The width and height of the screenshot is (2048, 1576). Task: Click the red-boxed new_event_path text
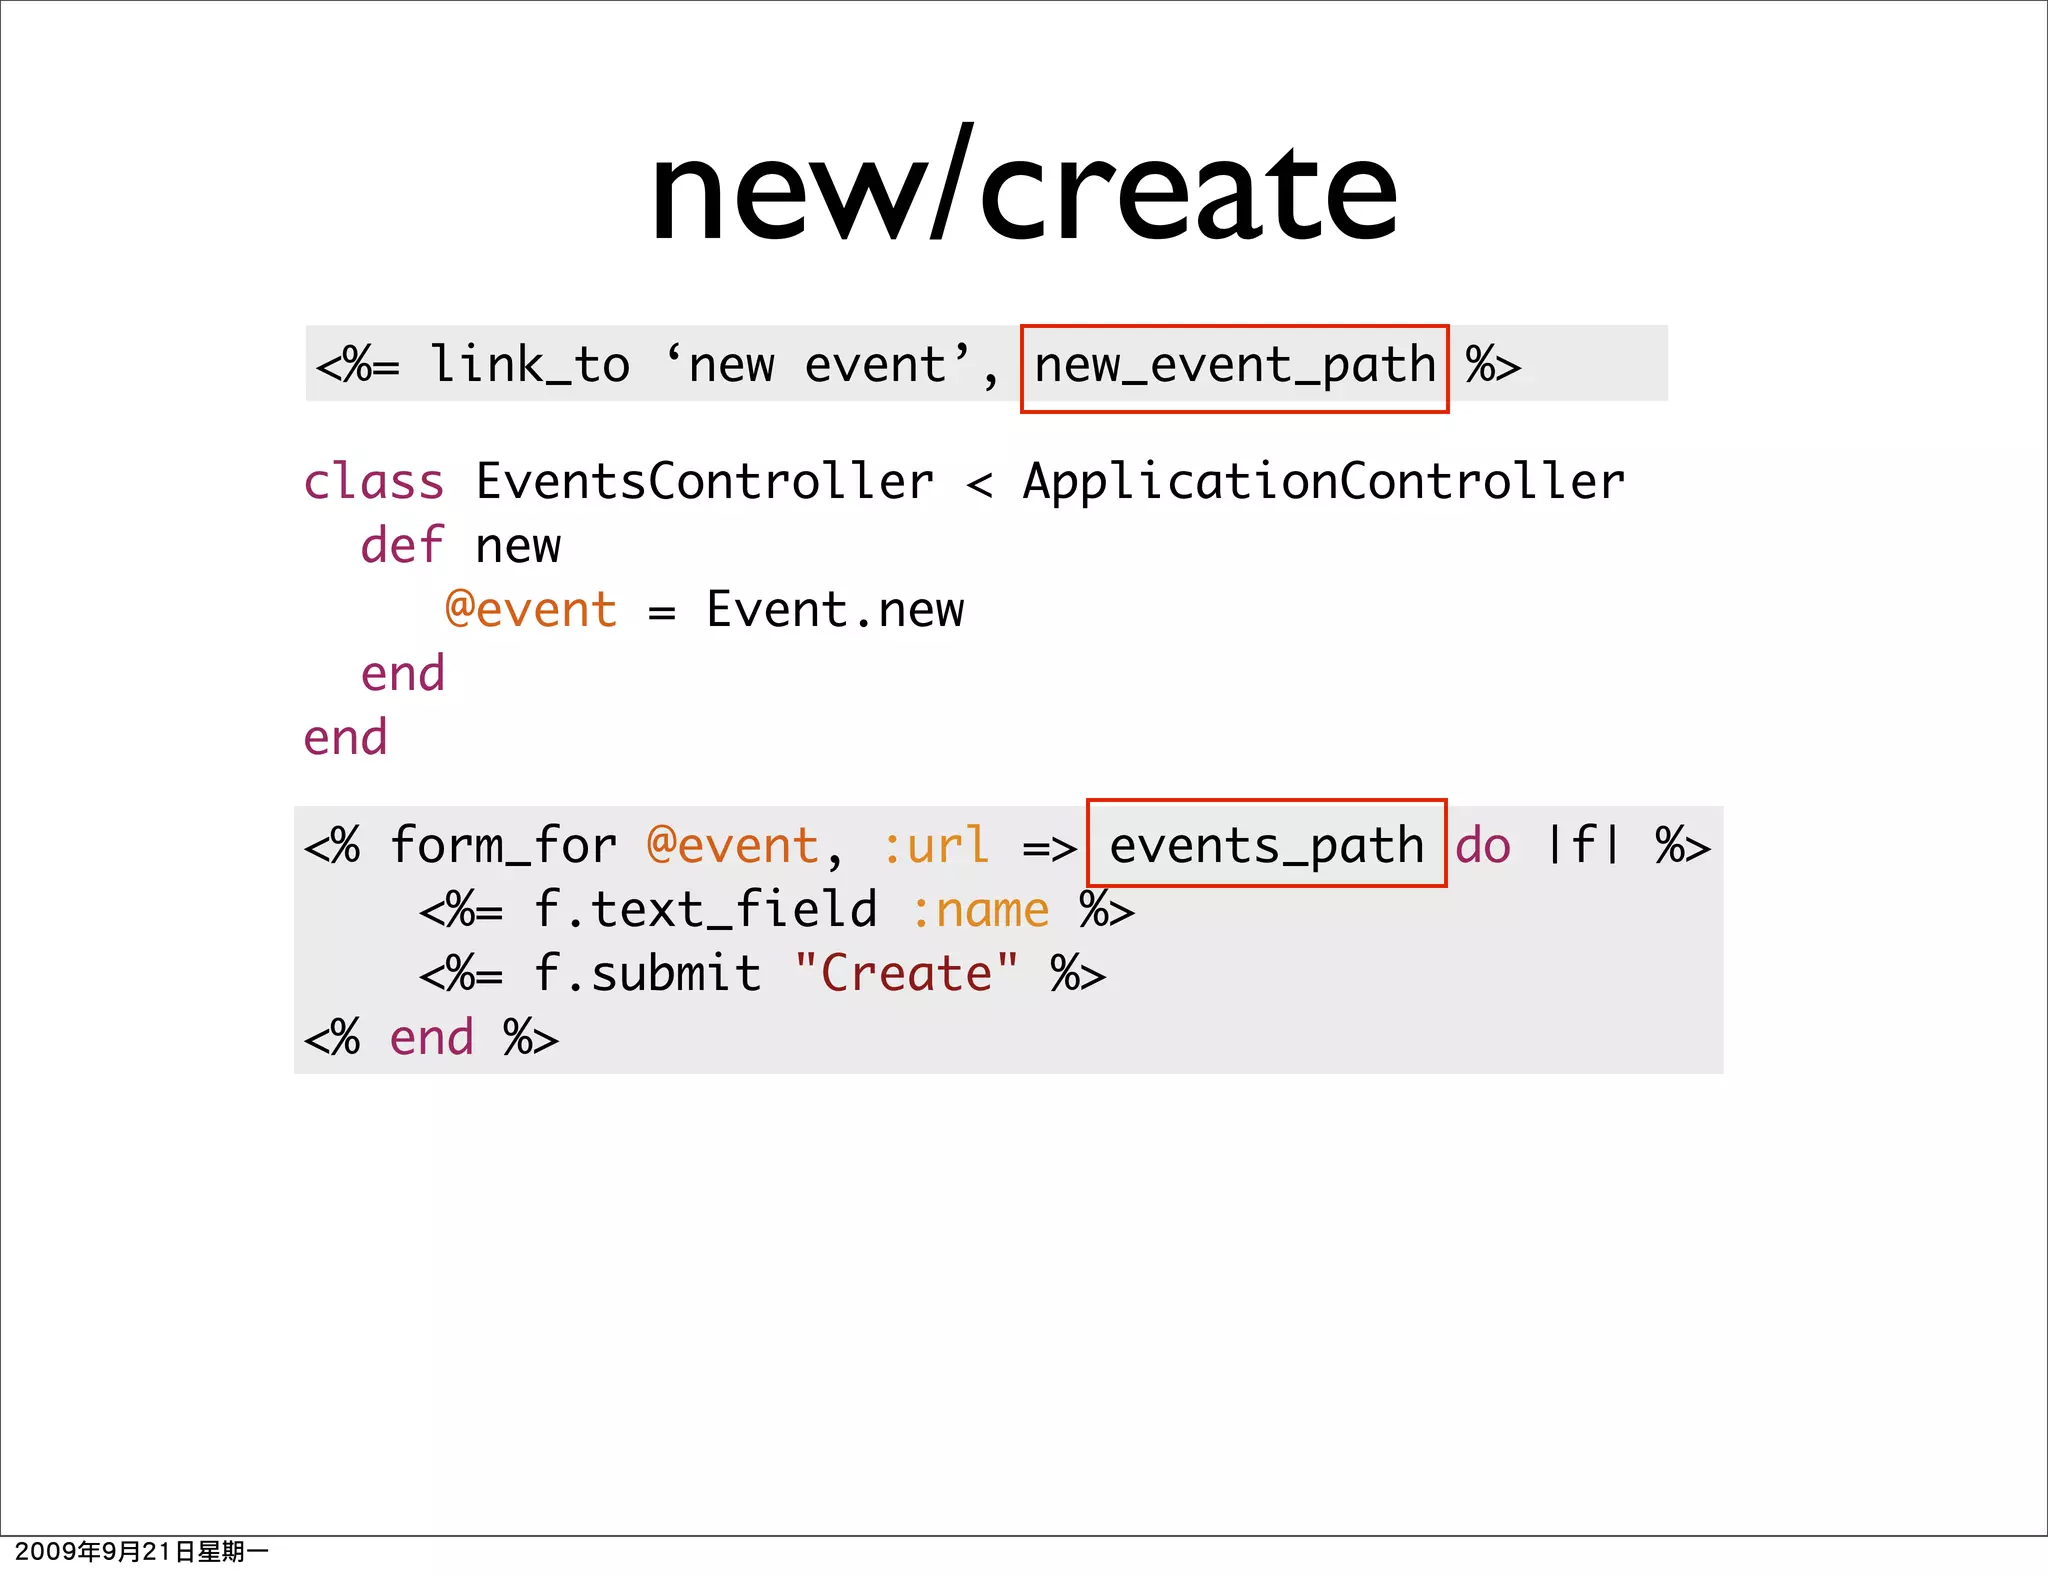click(x=1234, y=366)
